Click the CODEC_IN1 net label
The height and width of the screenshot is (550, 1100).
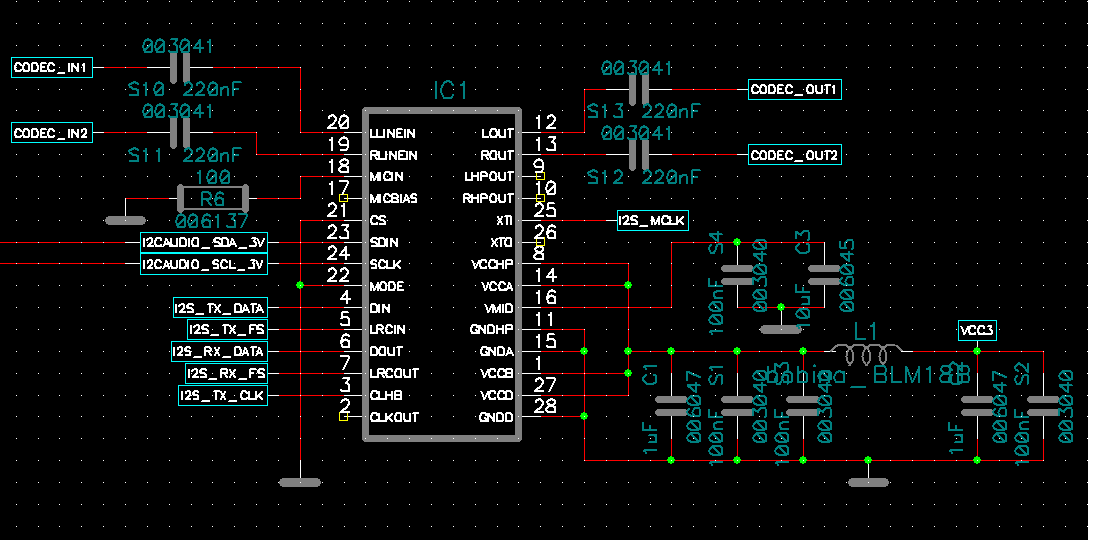point(53,68)
